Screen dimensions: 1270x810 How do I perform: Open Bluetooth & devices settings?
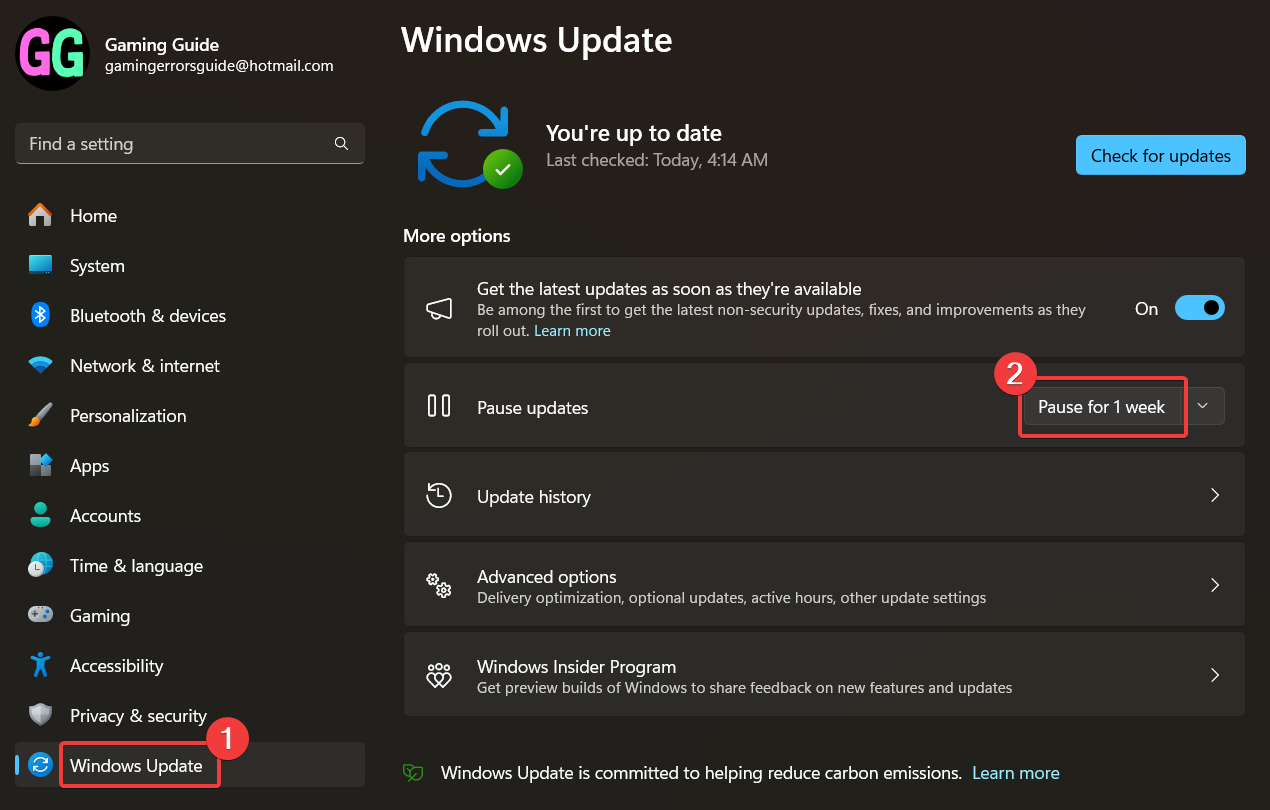190,316
